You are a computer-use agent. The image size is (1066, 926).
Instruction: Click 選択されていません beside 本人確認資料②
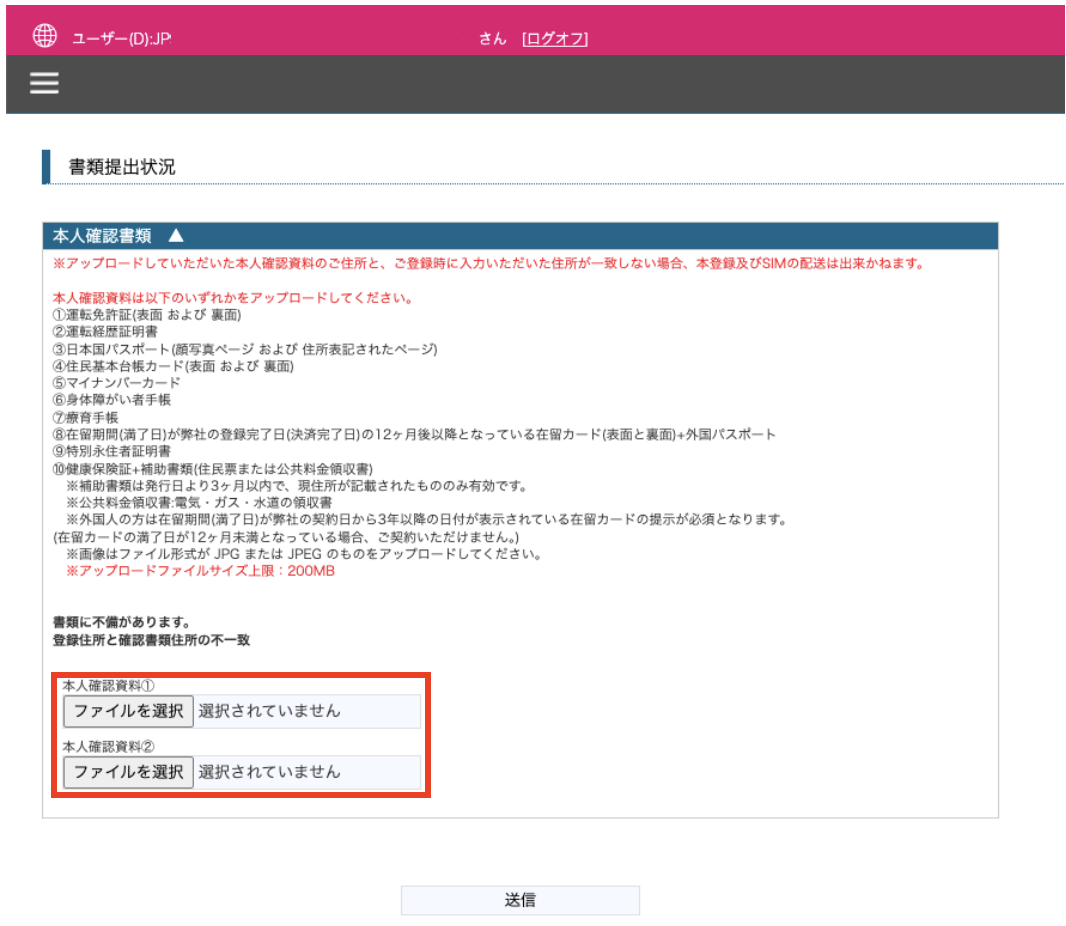click(269, 772)
